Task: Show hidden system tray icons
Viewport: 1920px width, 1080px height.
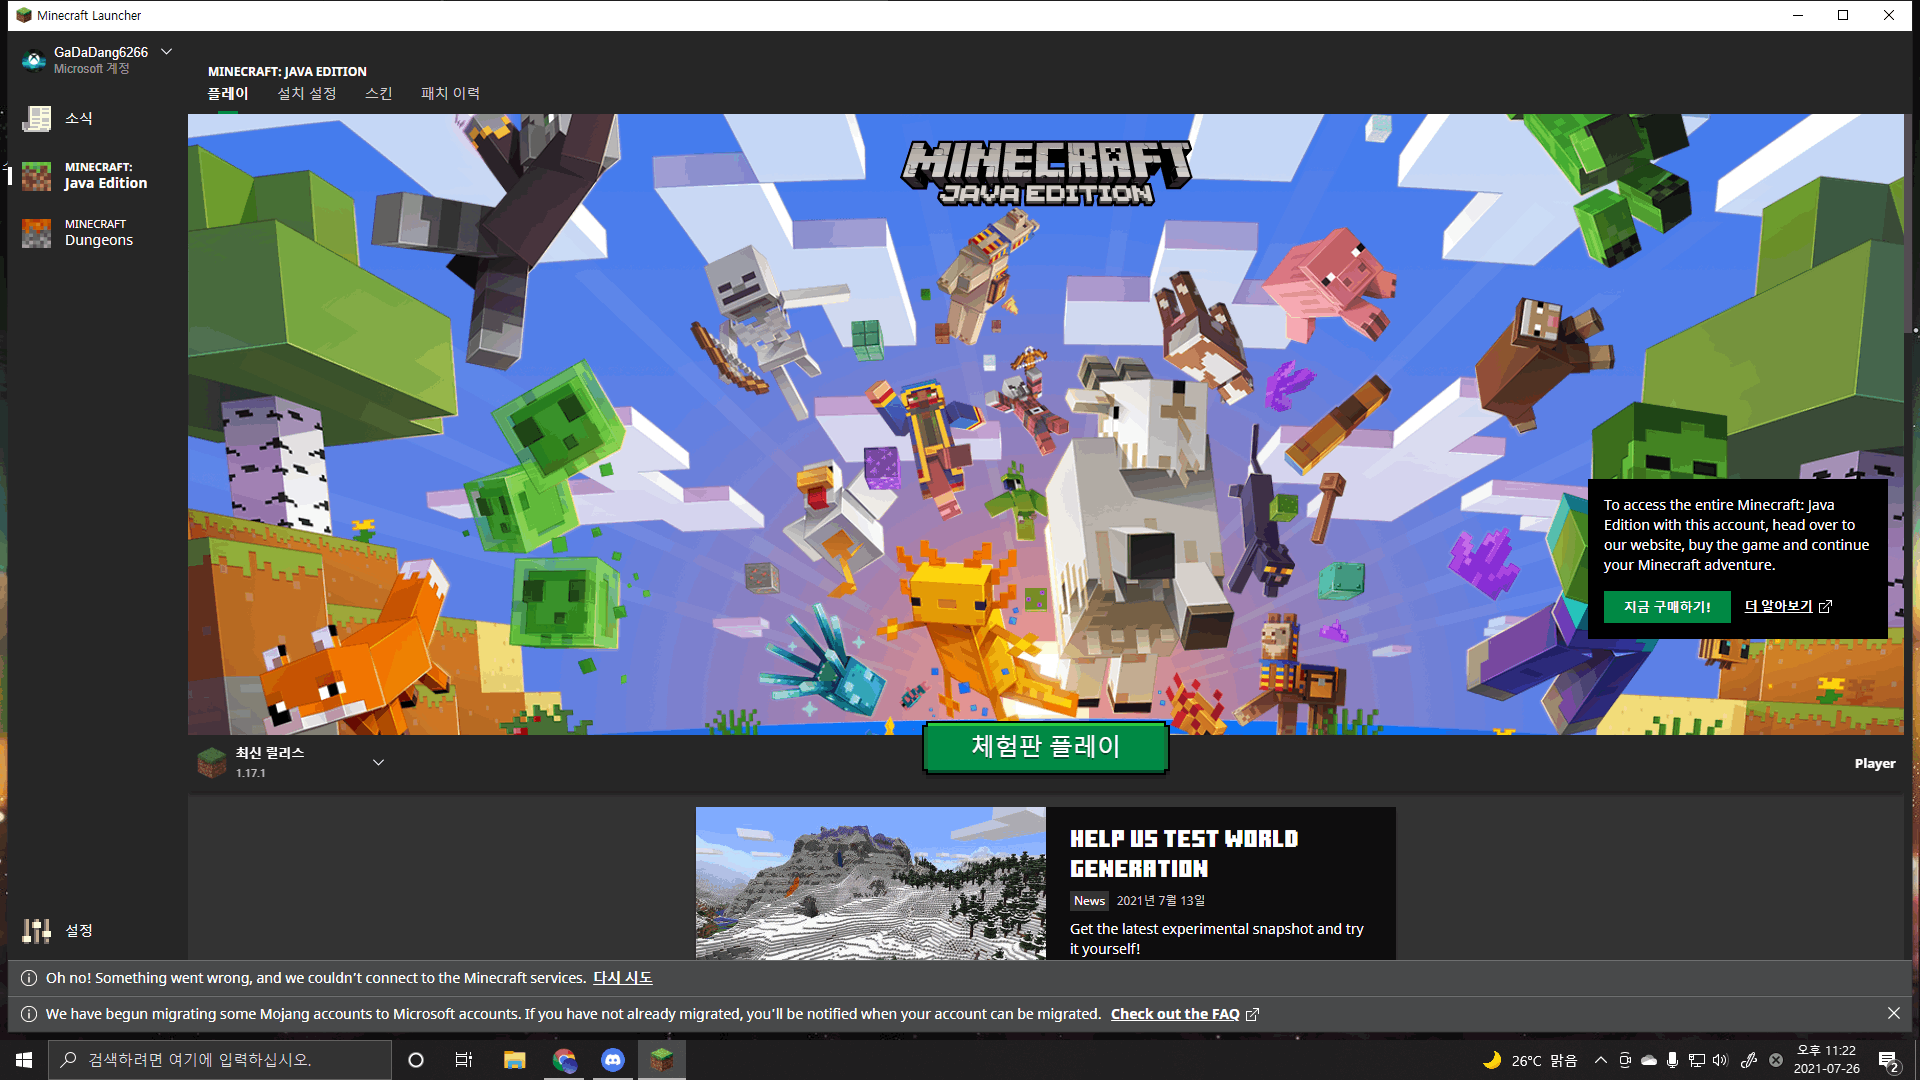Action: pos(1600,1060)
